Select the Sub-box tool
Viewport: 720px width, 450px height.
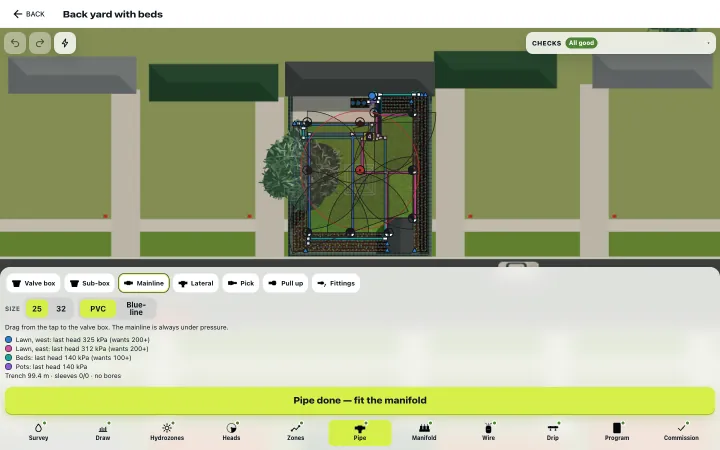point(90,283)
